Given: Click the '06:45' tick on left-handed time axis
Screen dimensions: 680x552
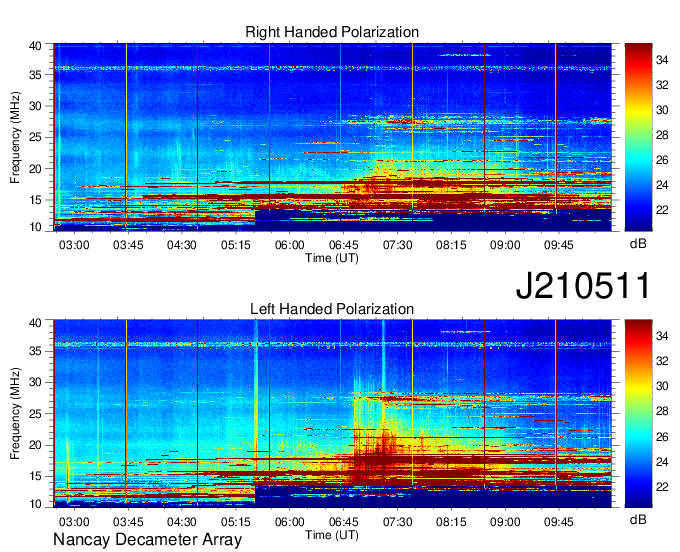Looking at the screenshot, I should pyautogui.click(x=343, y=522).
